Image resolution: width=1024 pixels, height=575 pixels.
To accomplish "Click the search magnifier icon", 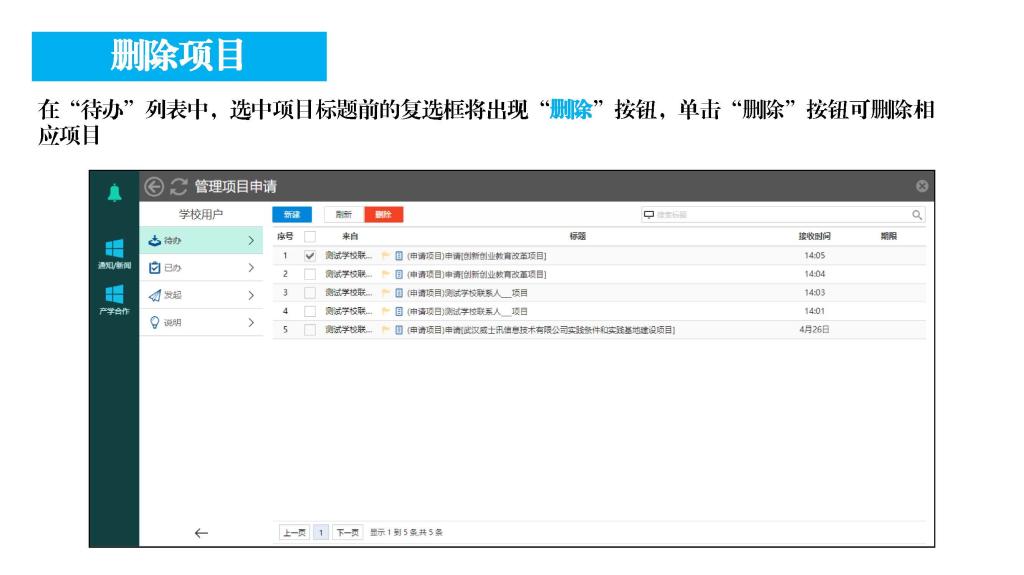I will [916, 214].
